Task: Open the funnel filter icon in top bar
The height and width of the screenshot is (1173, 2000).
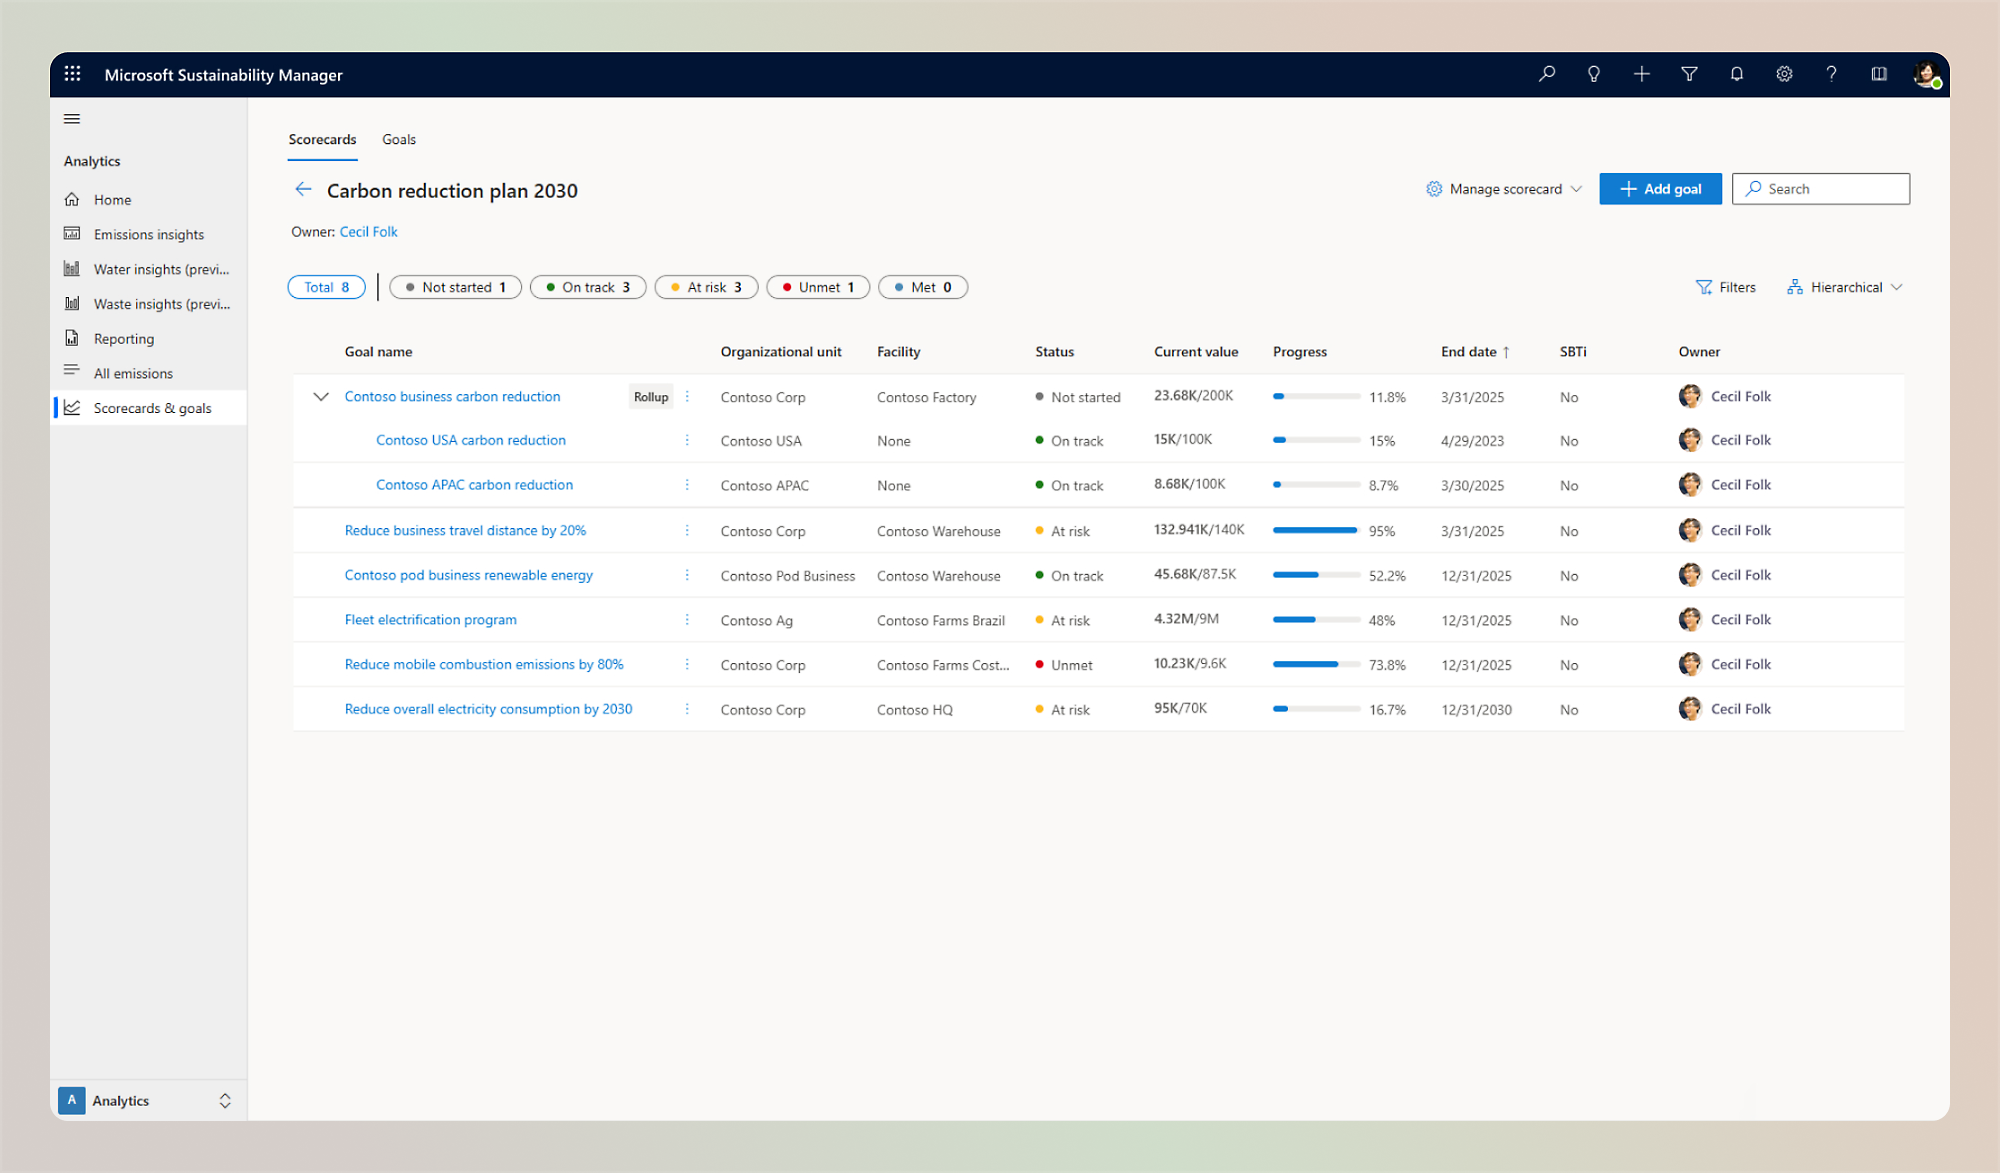Action: point(1689,74)
